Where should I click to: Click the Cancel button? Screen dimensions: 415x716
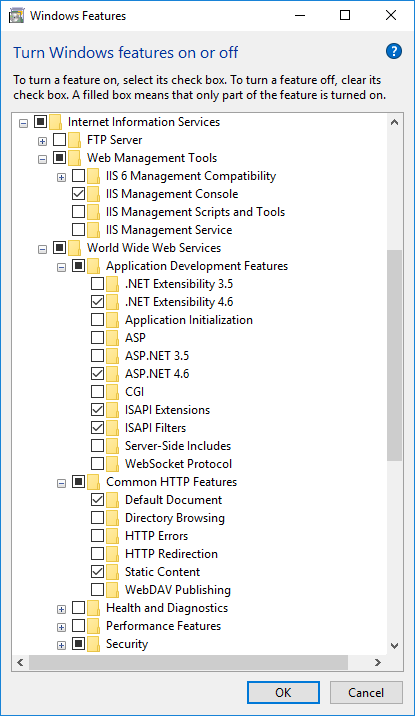pyautogui.click(x=366, y=693)
